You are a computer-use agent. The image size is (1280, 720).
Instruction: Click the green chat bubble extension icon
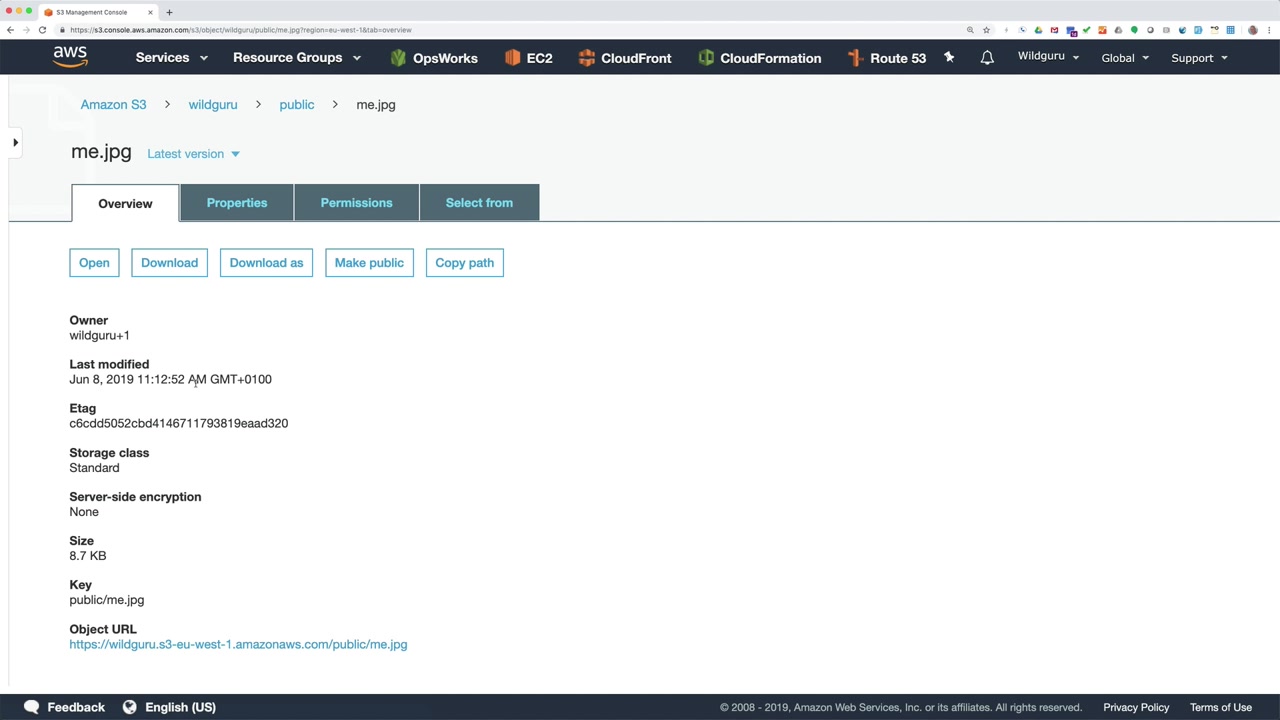pyautogui.click(x=1134, y=30)
